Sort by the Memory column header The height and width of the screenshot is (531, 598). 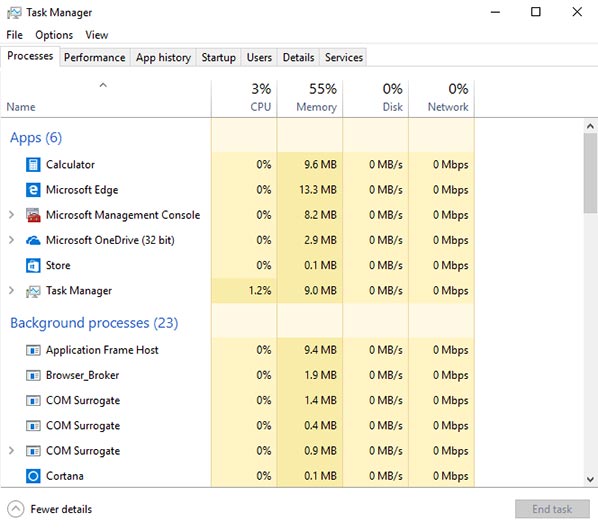click(x=310, y=98)
